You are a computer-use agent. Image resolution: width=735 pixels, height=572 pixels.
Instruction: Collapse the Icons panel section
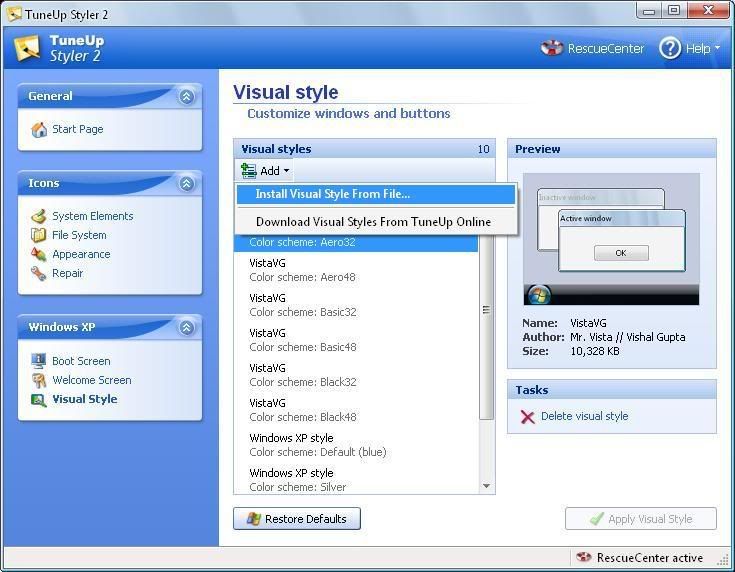tap(186, 184)
